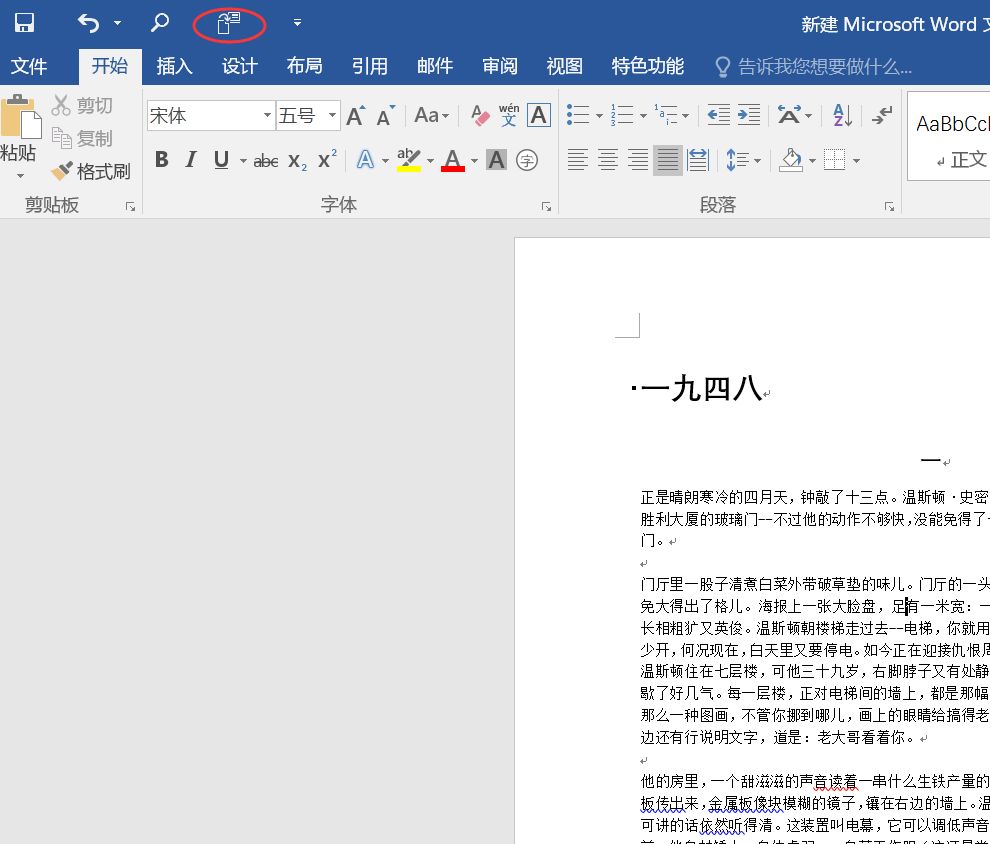The height and width of the screenshot is (844, 990).
Task: Click the shrink font size icon
Action: [385, 116]
